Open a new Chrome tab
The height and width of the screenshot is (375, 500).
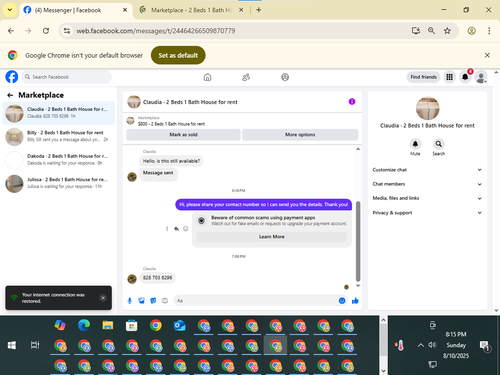(259, 10)
